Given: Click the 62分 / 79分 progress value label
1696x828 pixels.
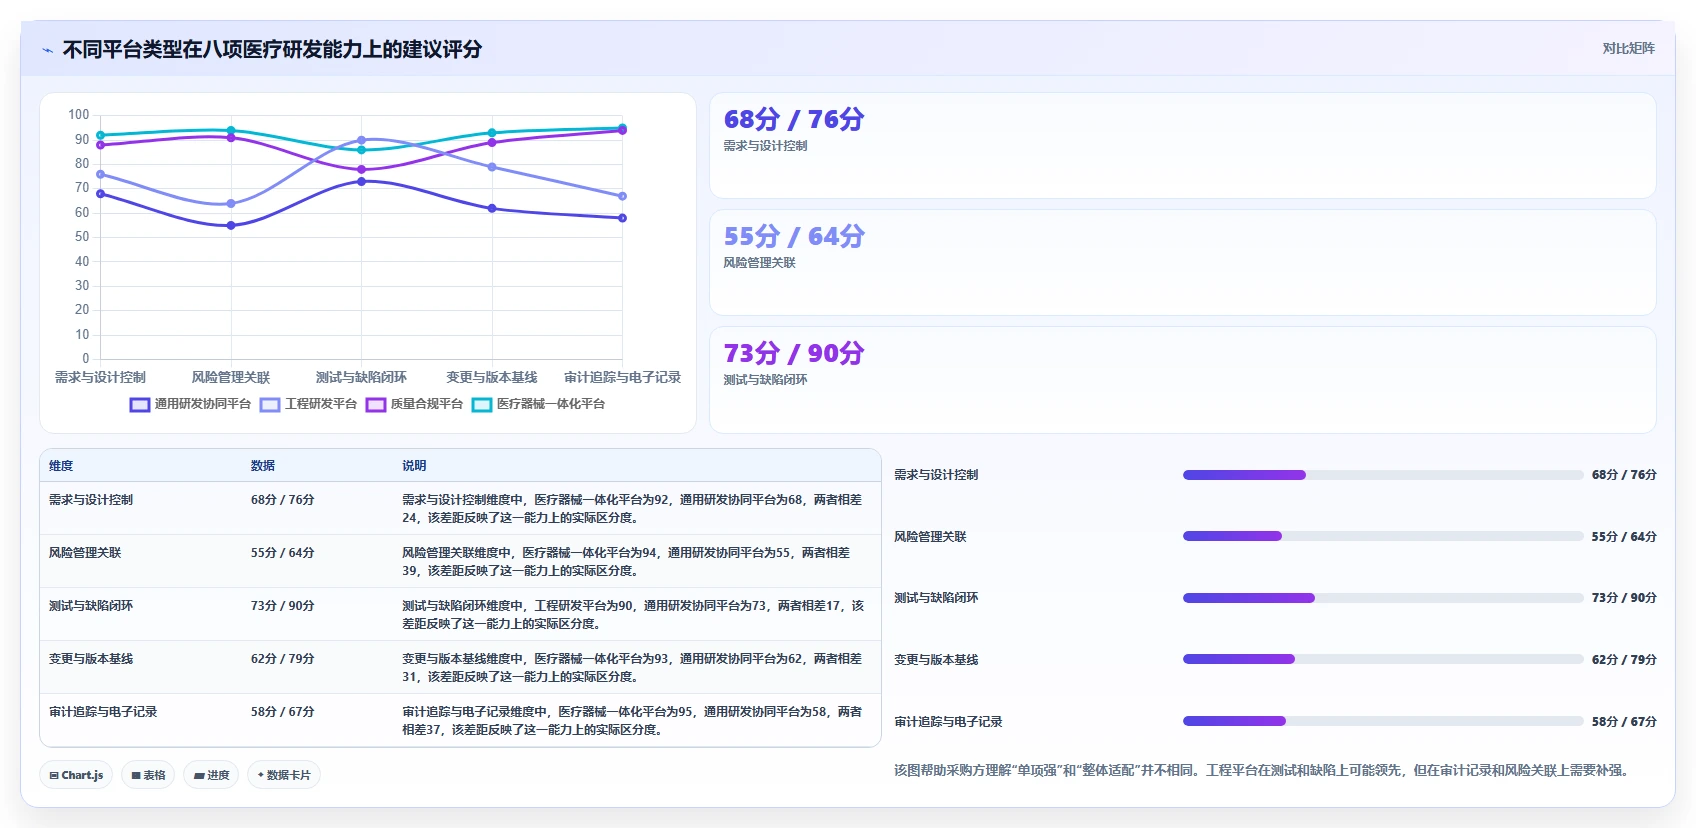Looking at the screenshot, I should pos(1624,660).
